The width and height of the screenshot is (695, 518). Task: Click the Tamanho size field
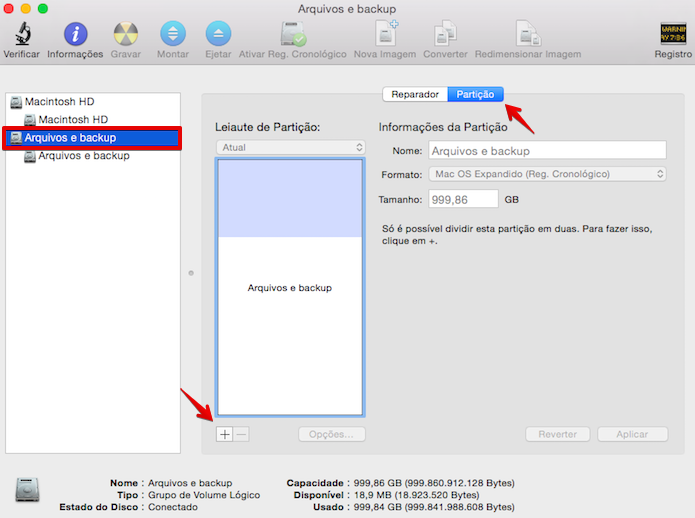click(463, 199)
